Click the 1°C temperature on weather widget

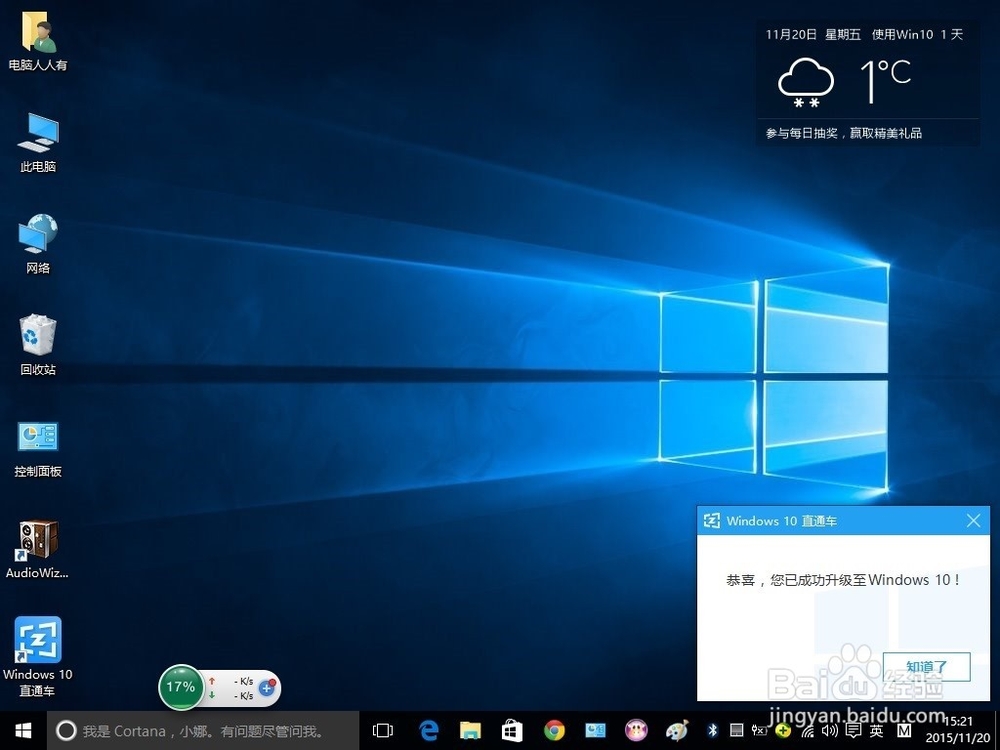(886, 81)
